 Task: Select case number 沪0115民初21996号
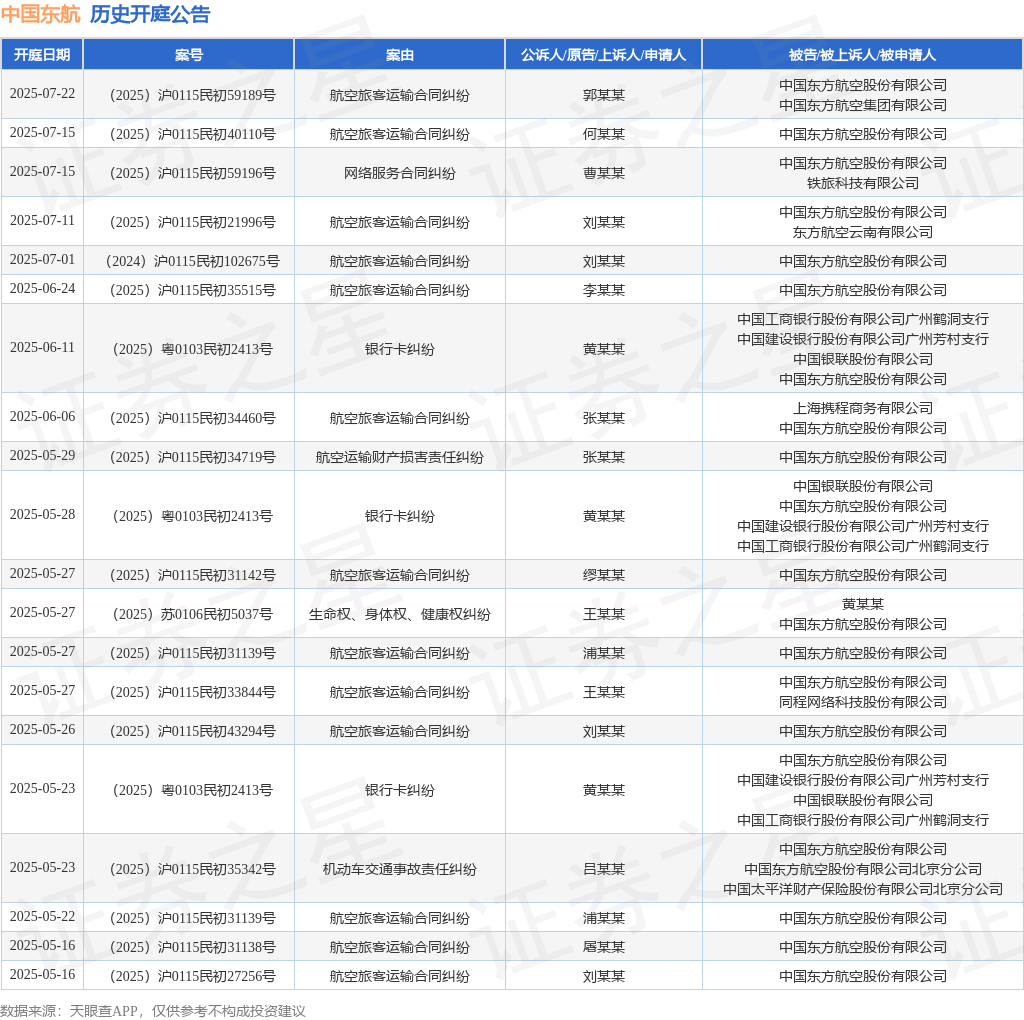(x=192, y=223)
